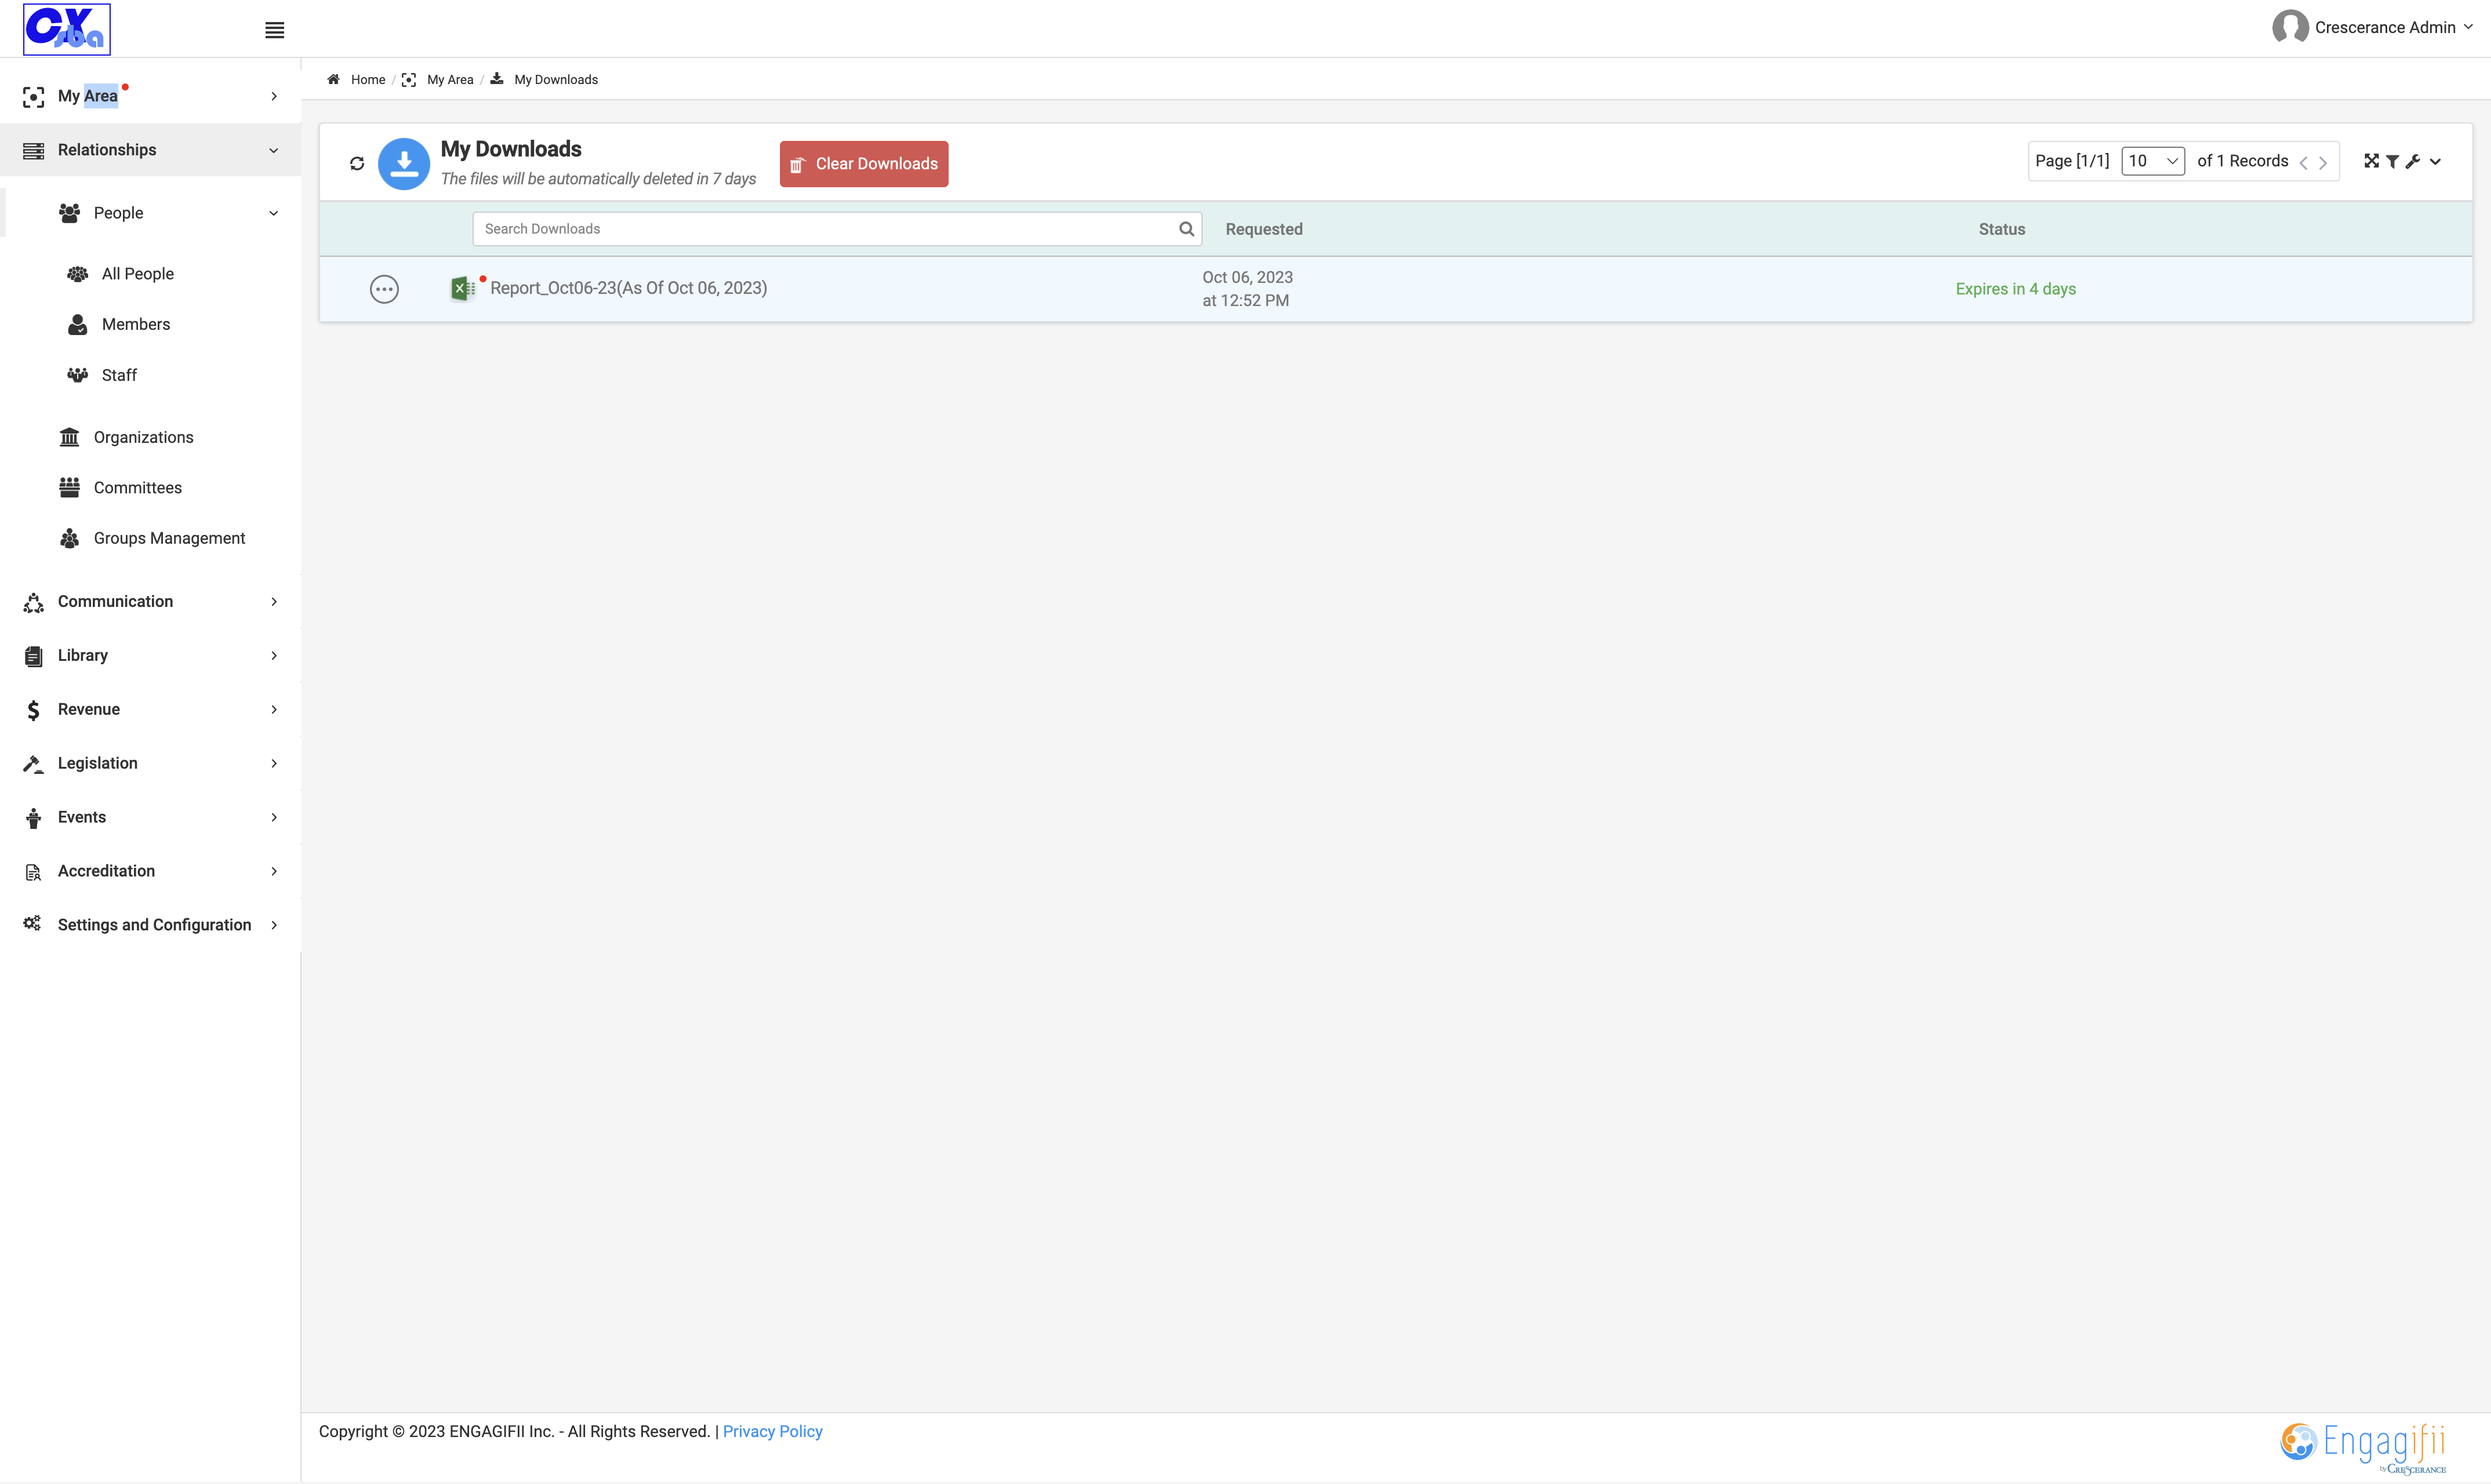This screenshot has width=2491, height=1484.
Task: Toggle the hamburger sidebar menu
Action: [274, 30]
